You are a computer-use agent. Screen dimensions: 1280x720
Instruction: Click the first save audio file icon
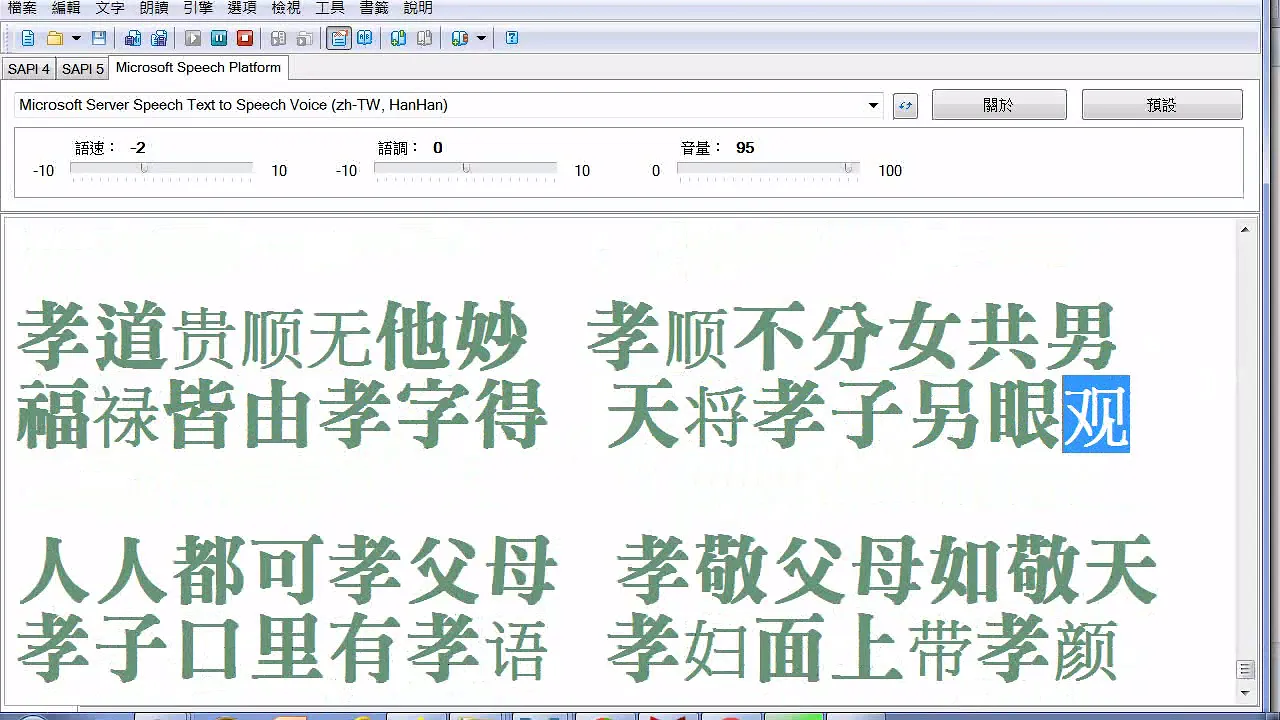133,38
